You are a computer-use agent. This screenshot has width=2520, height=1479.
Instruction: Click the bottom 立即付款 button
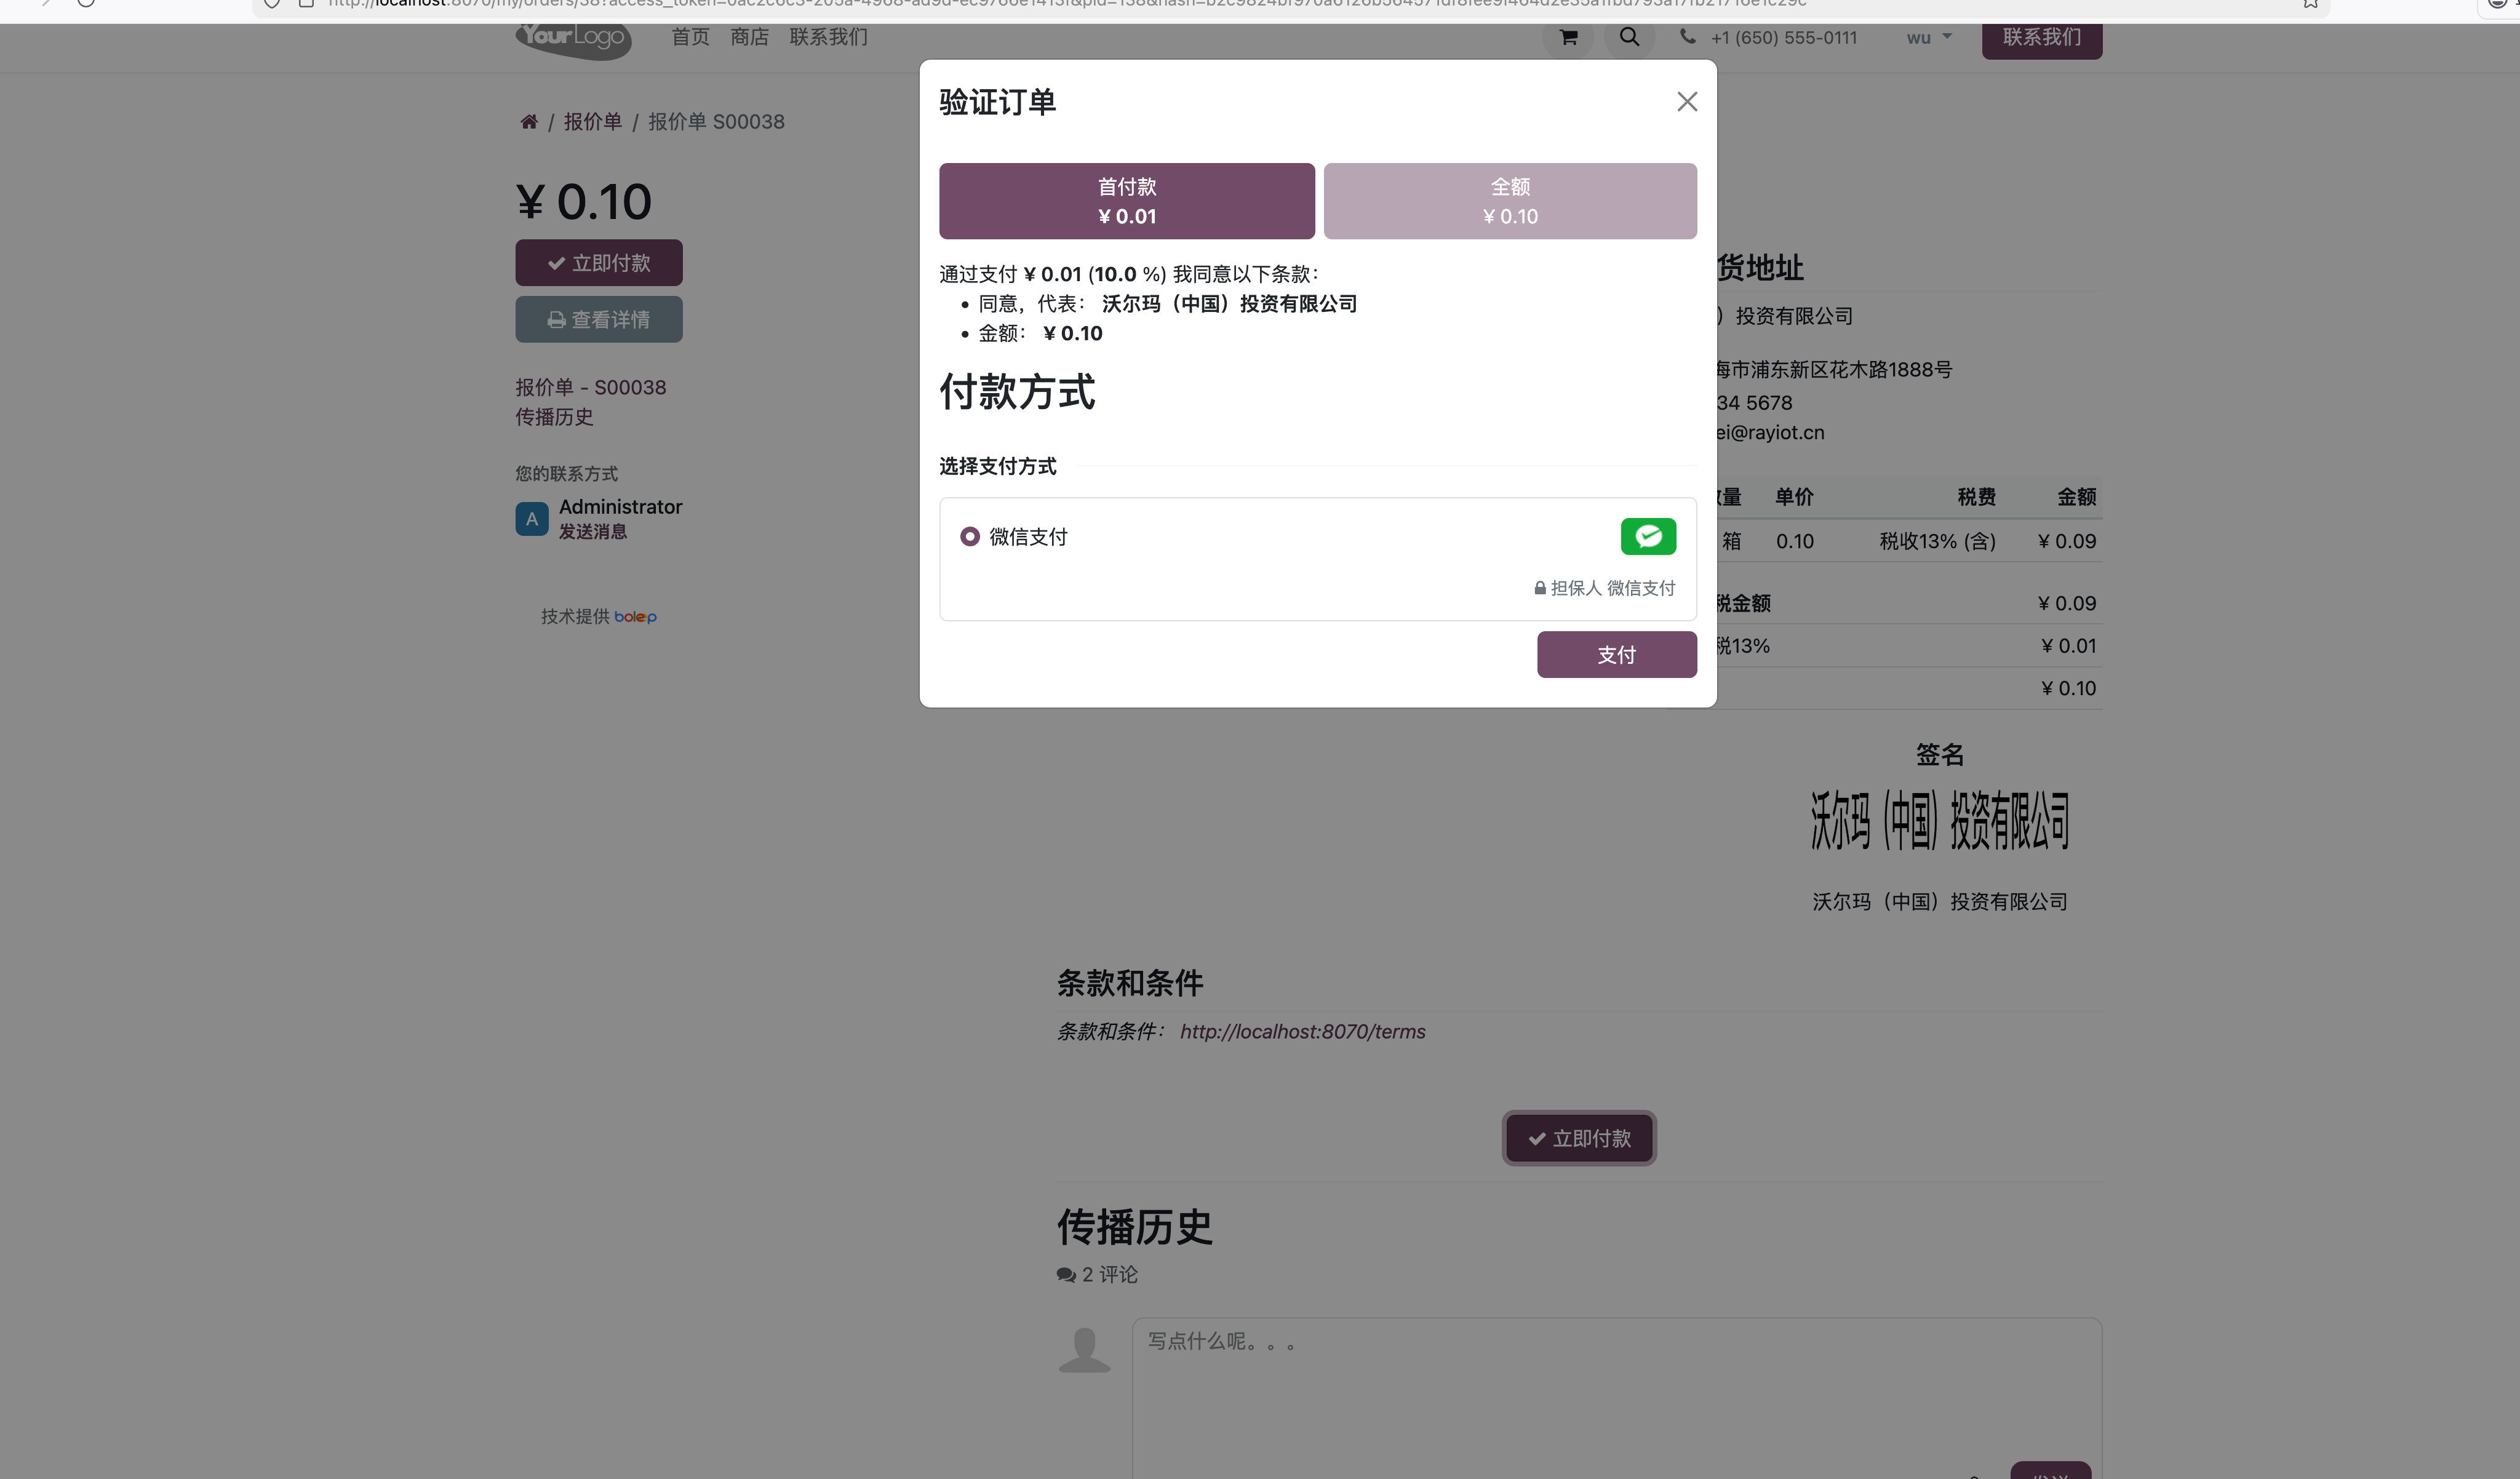1579,1139
